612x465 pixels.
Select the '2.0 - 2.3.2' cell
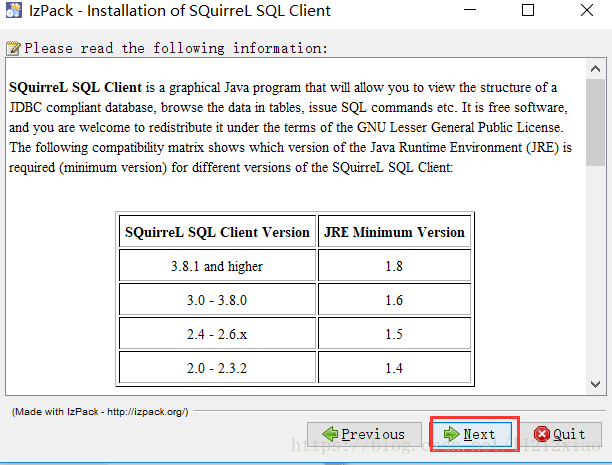[x=217, y=368]
